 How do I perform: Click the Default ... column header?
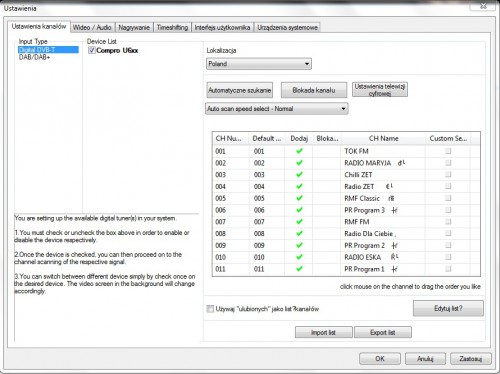point(267,138)
